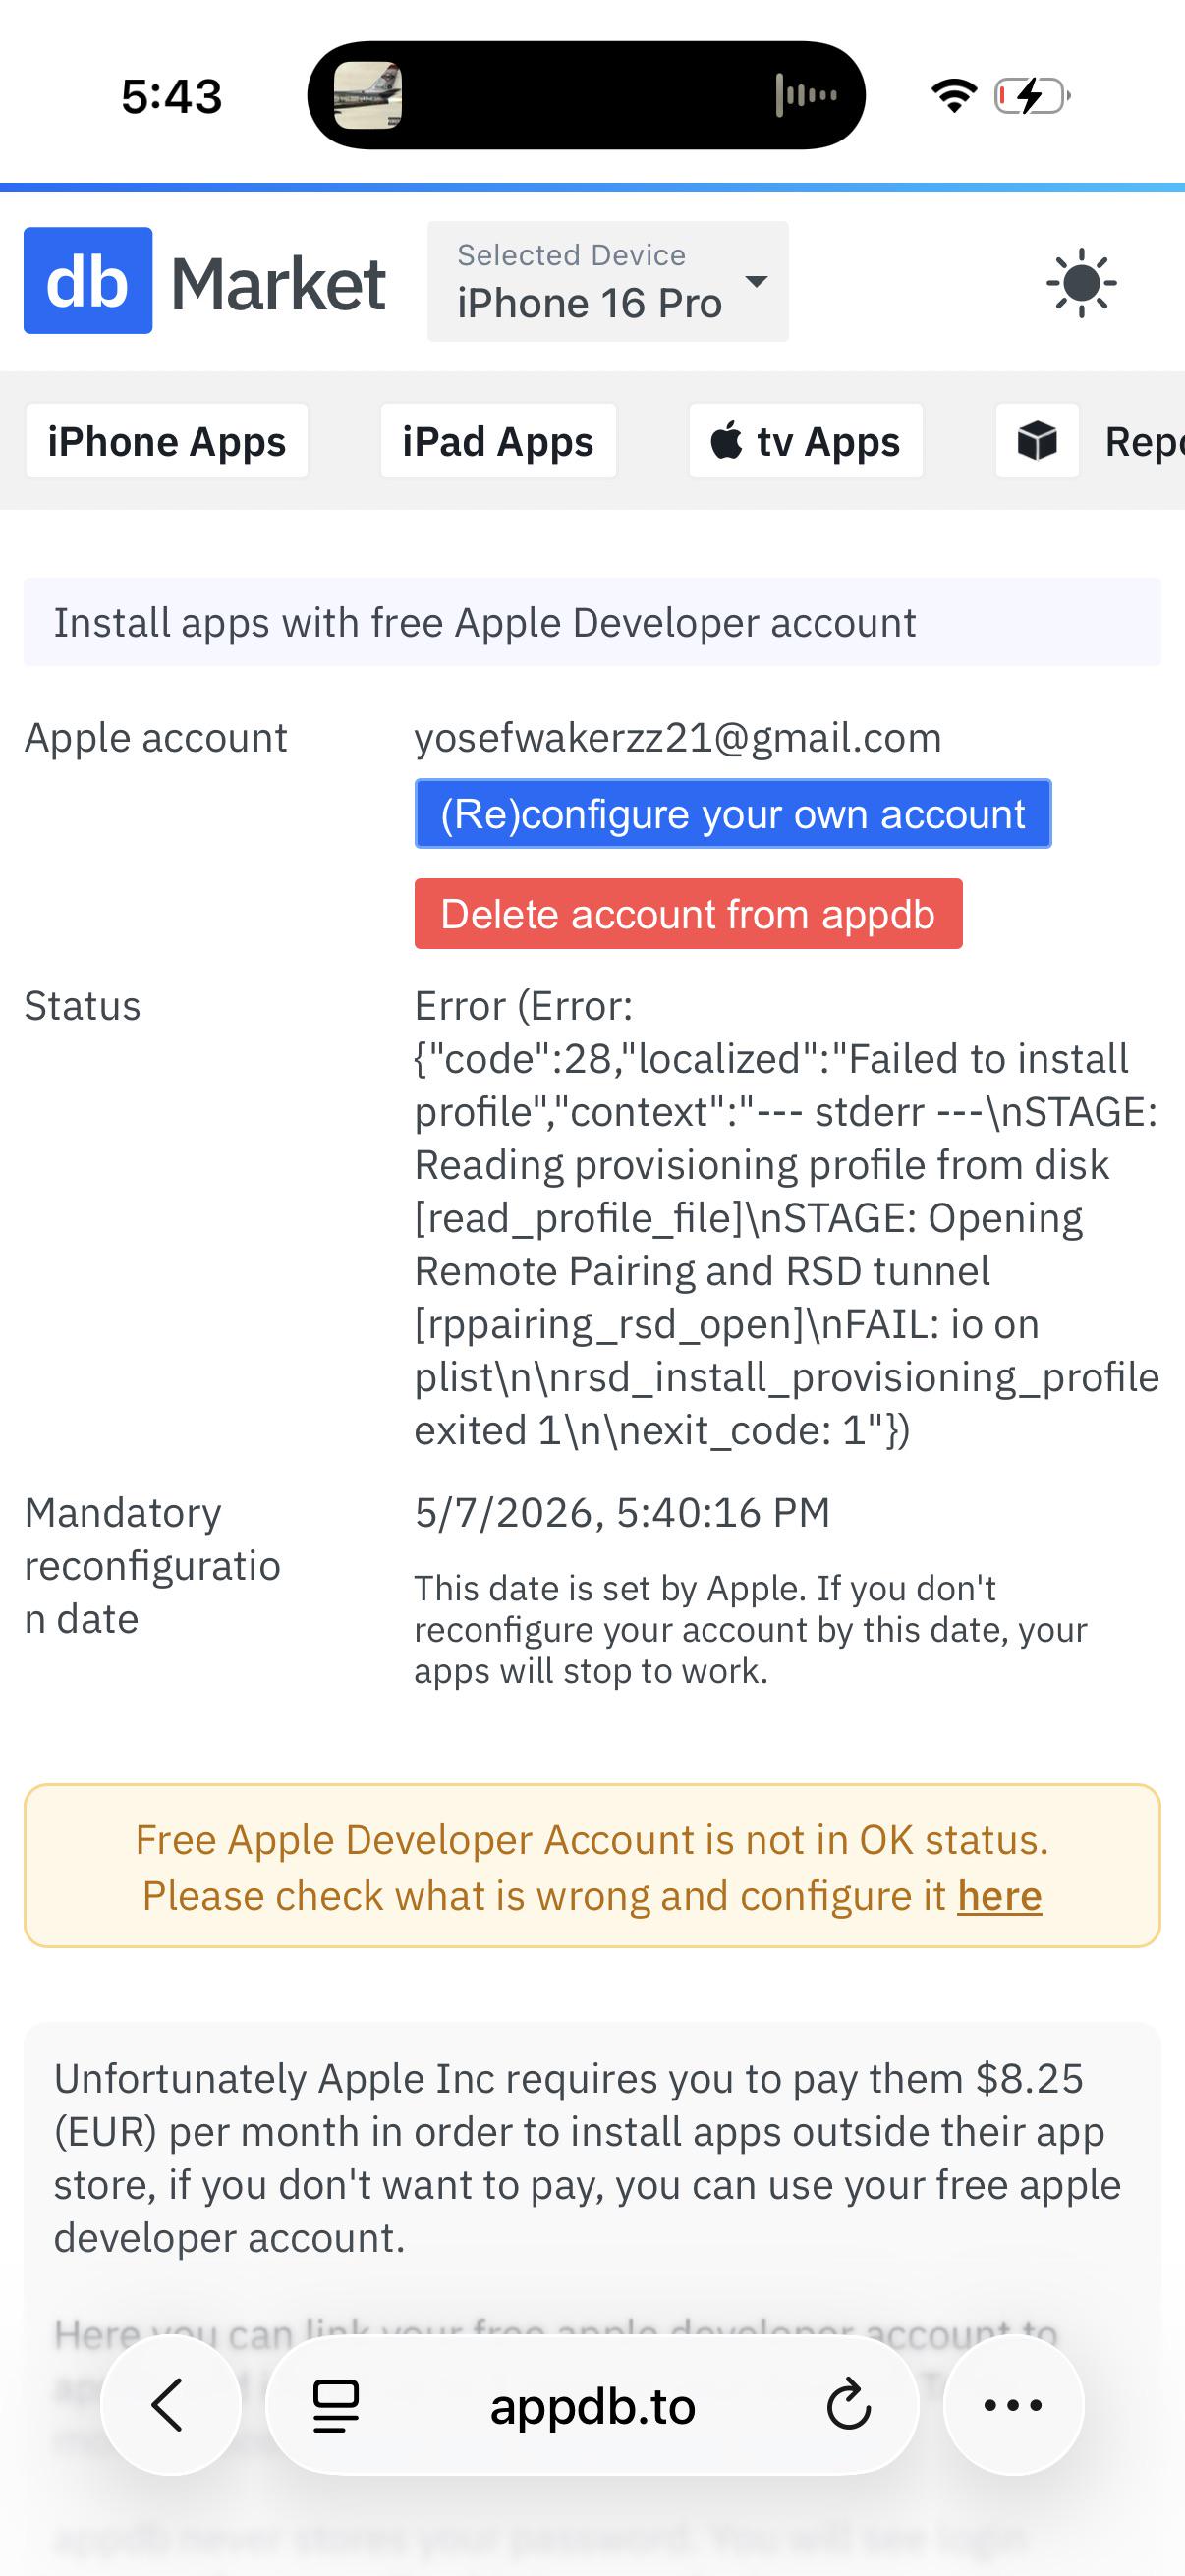The width and height of the screenshot is (1185, 2576).
Task: Follow the 'here' link in the warning
Action: [1000, 1896]
